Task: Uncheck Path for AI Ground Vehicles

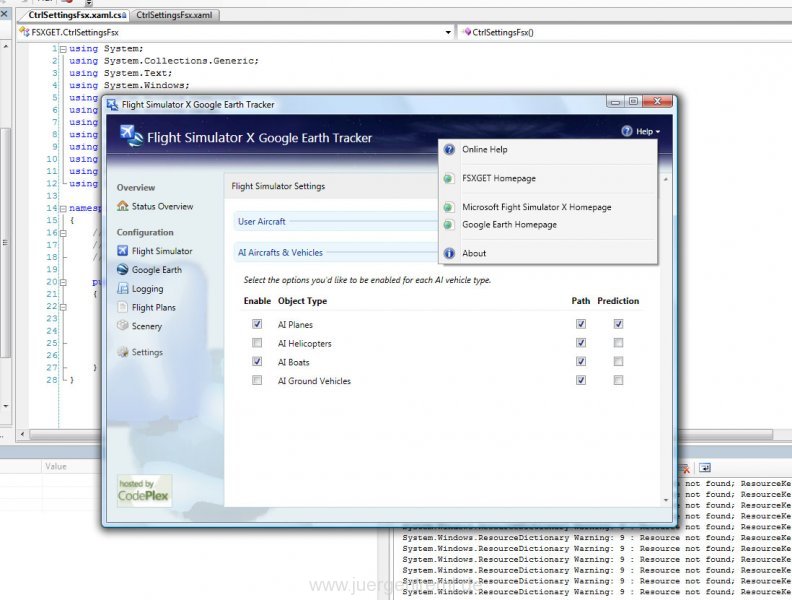Action: click(x=581, y=380)
